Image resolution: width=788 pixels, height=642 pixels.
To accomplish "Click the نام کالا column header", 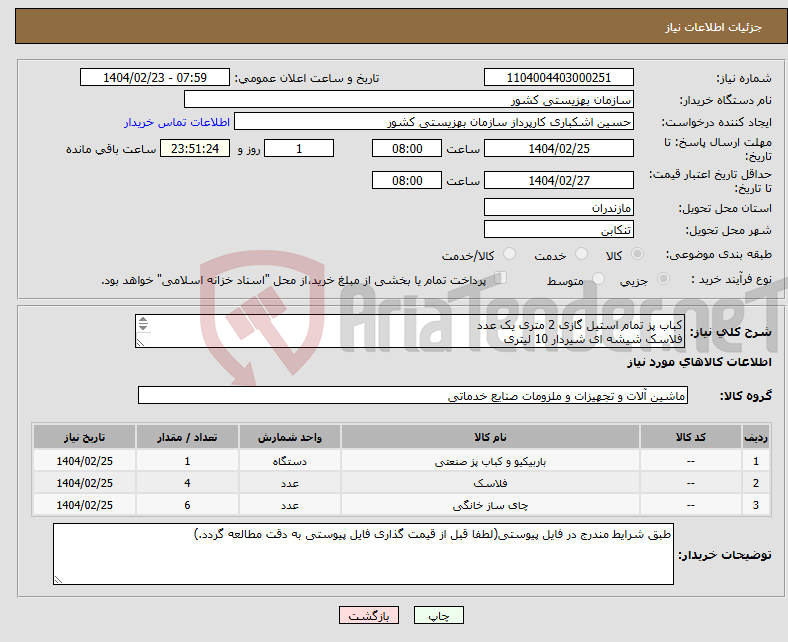I will (x=490, y=437).
